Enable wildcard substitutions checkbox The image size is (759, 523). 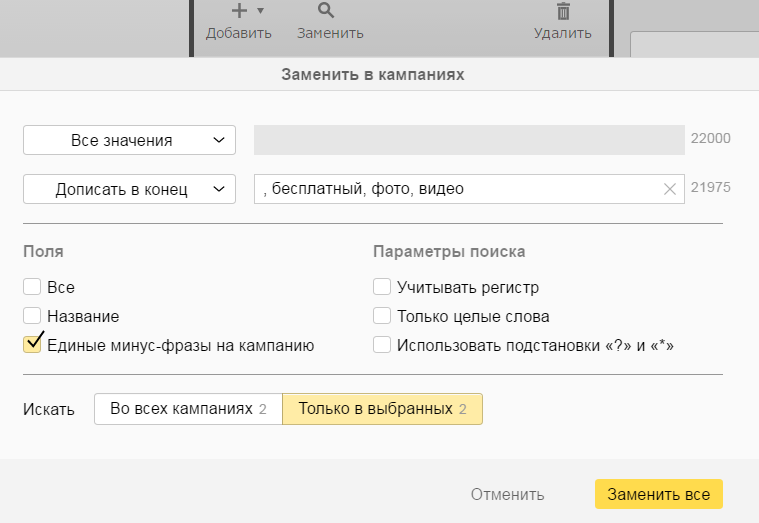[382, 345]
